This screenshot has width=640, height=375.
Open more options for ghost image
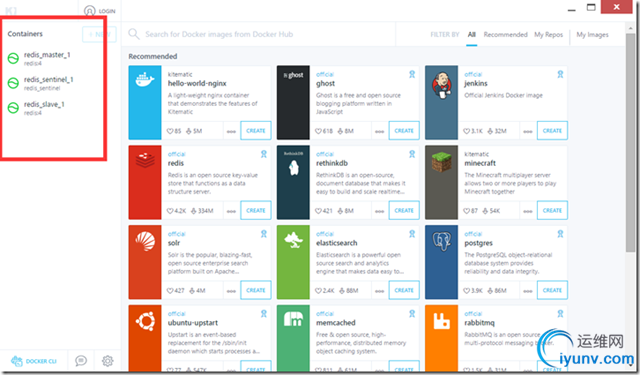(380, 131)
